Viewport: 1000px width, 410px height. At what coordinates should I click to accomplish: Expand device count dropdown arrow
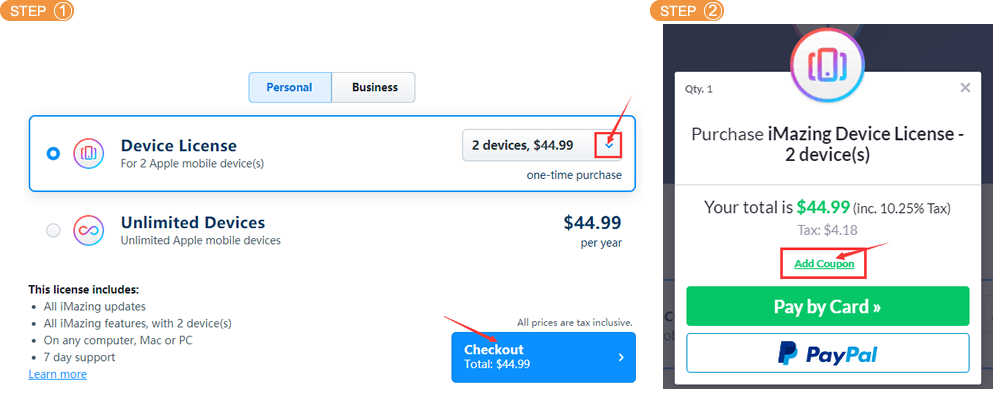point(609,145)
